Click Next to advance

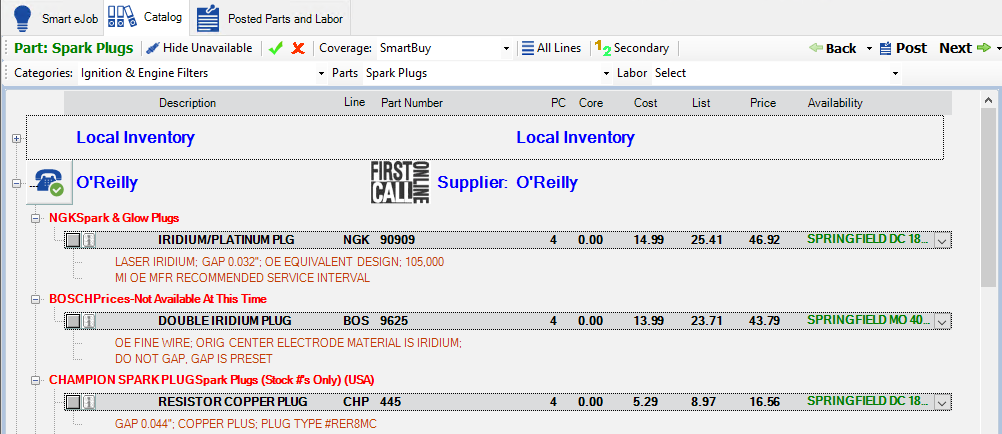(964, 49)
